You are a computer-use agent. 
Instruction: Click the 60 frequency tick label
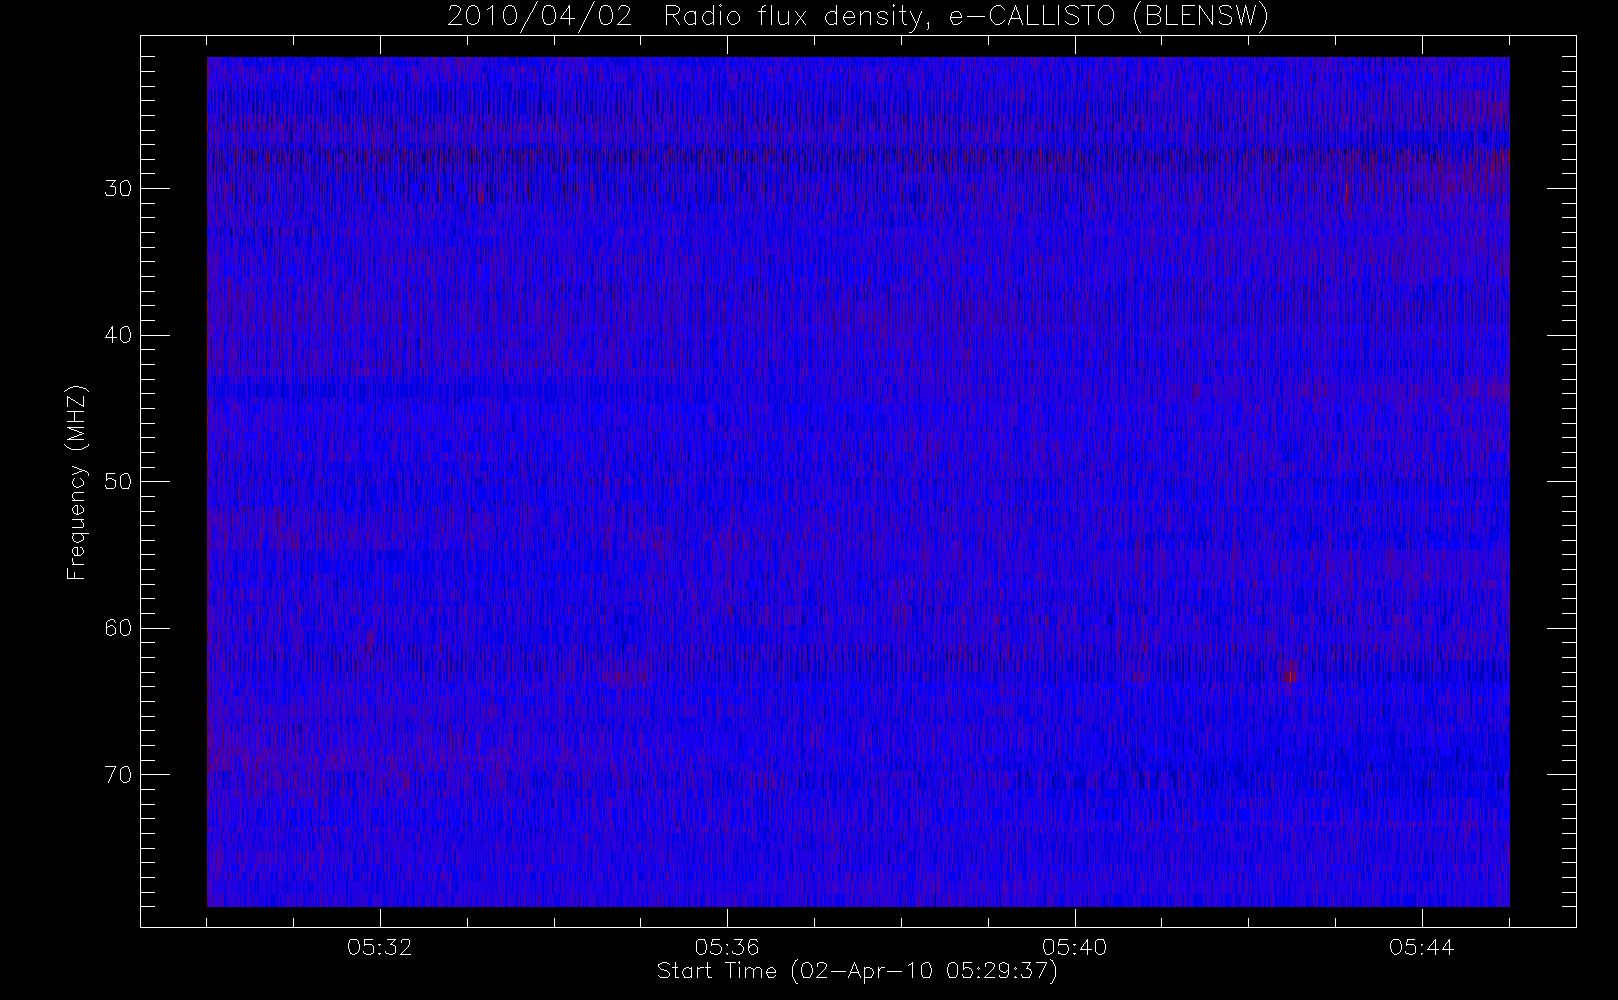tap(117, 628)
